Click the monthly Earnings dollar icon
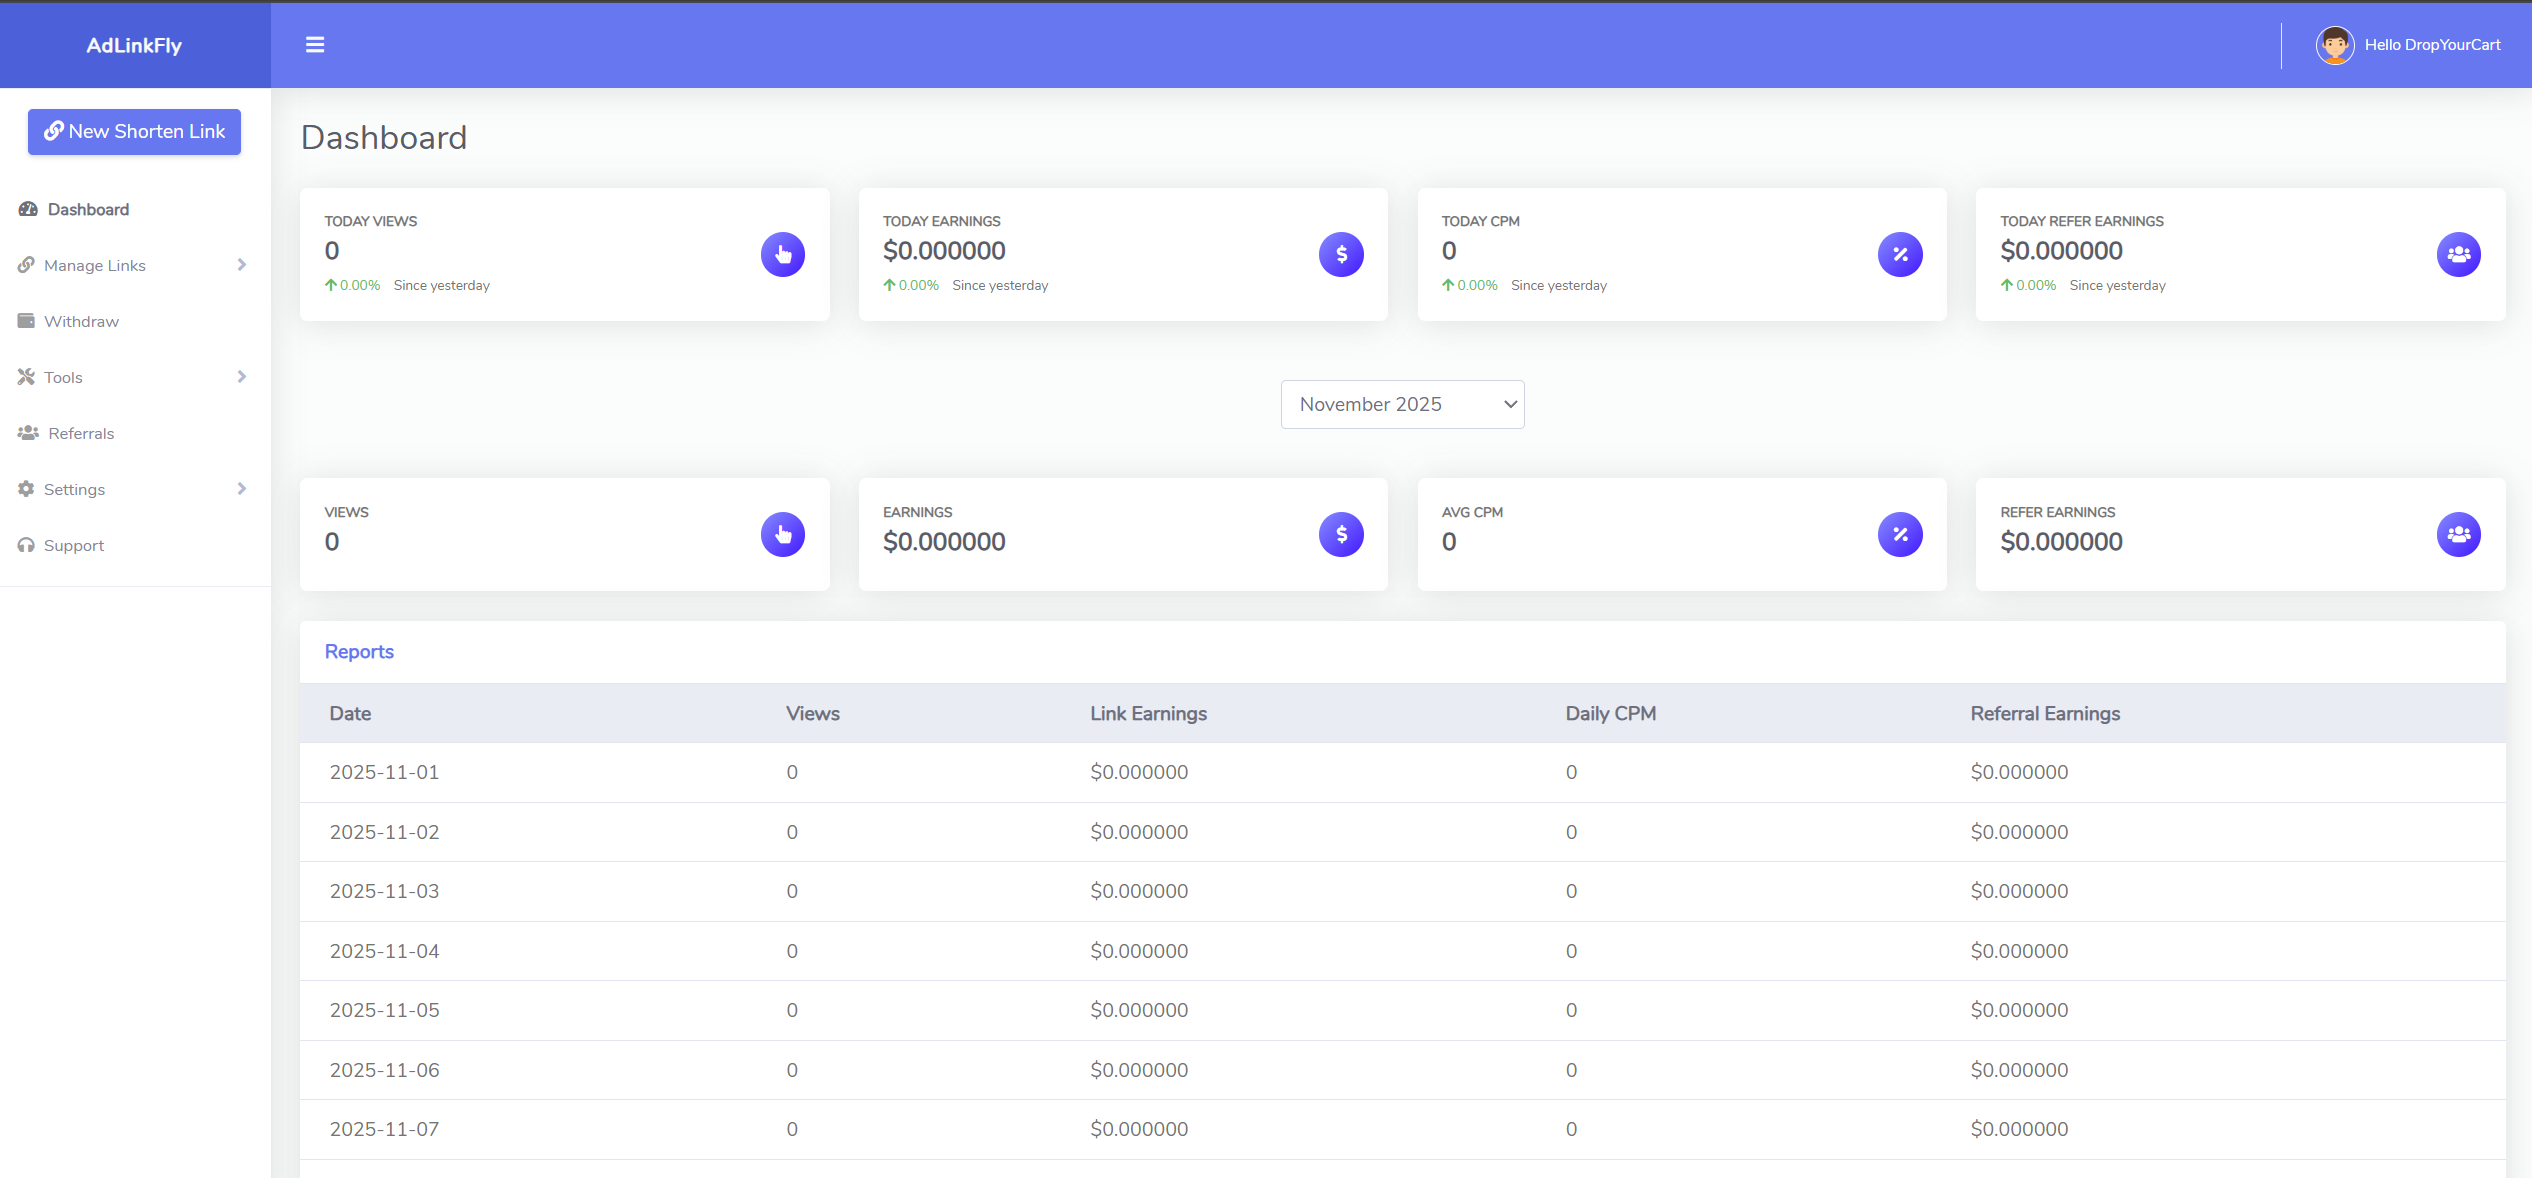This screenshot has width=2532, height=1178. point(1341,535)
